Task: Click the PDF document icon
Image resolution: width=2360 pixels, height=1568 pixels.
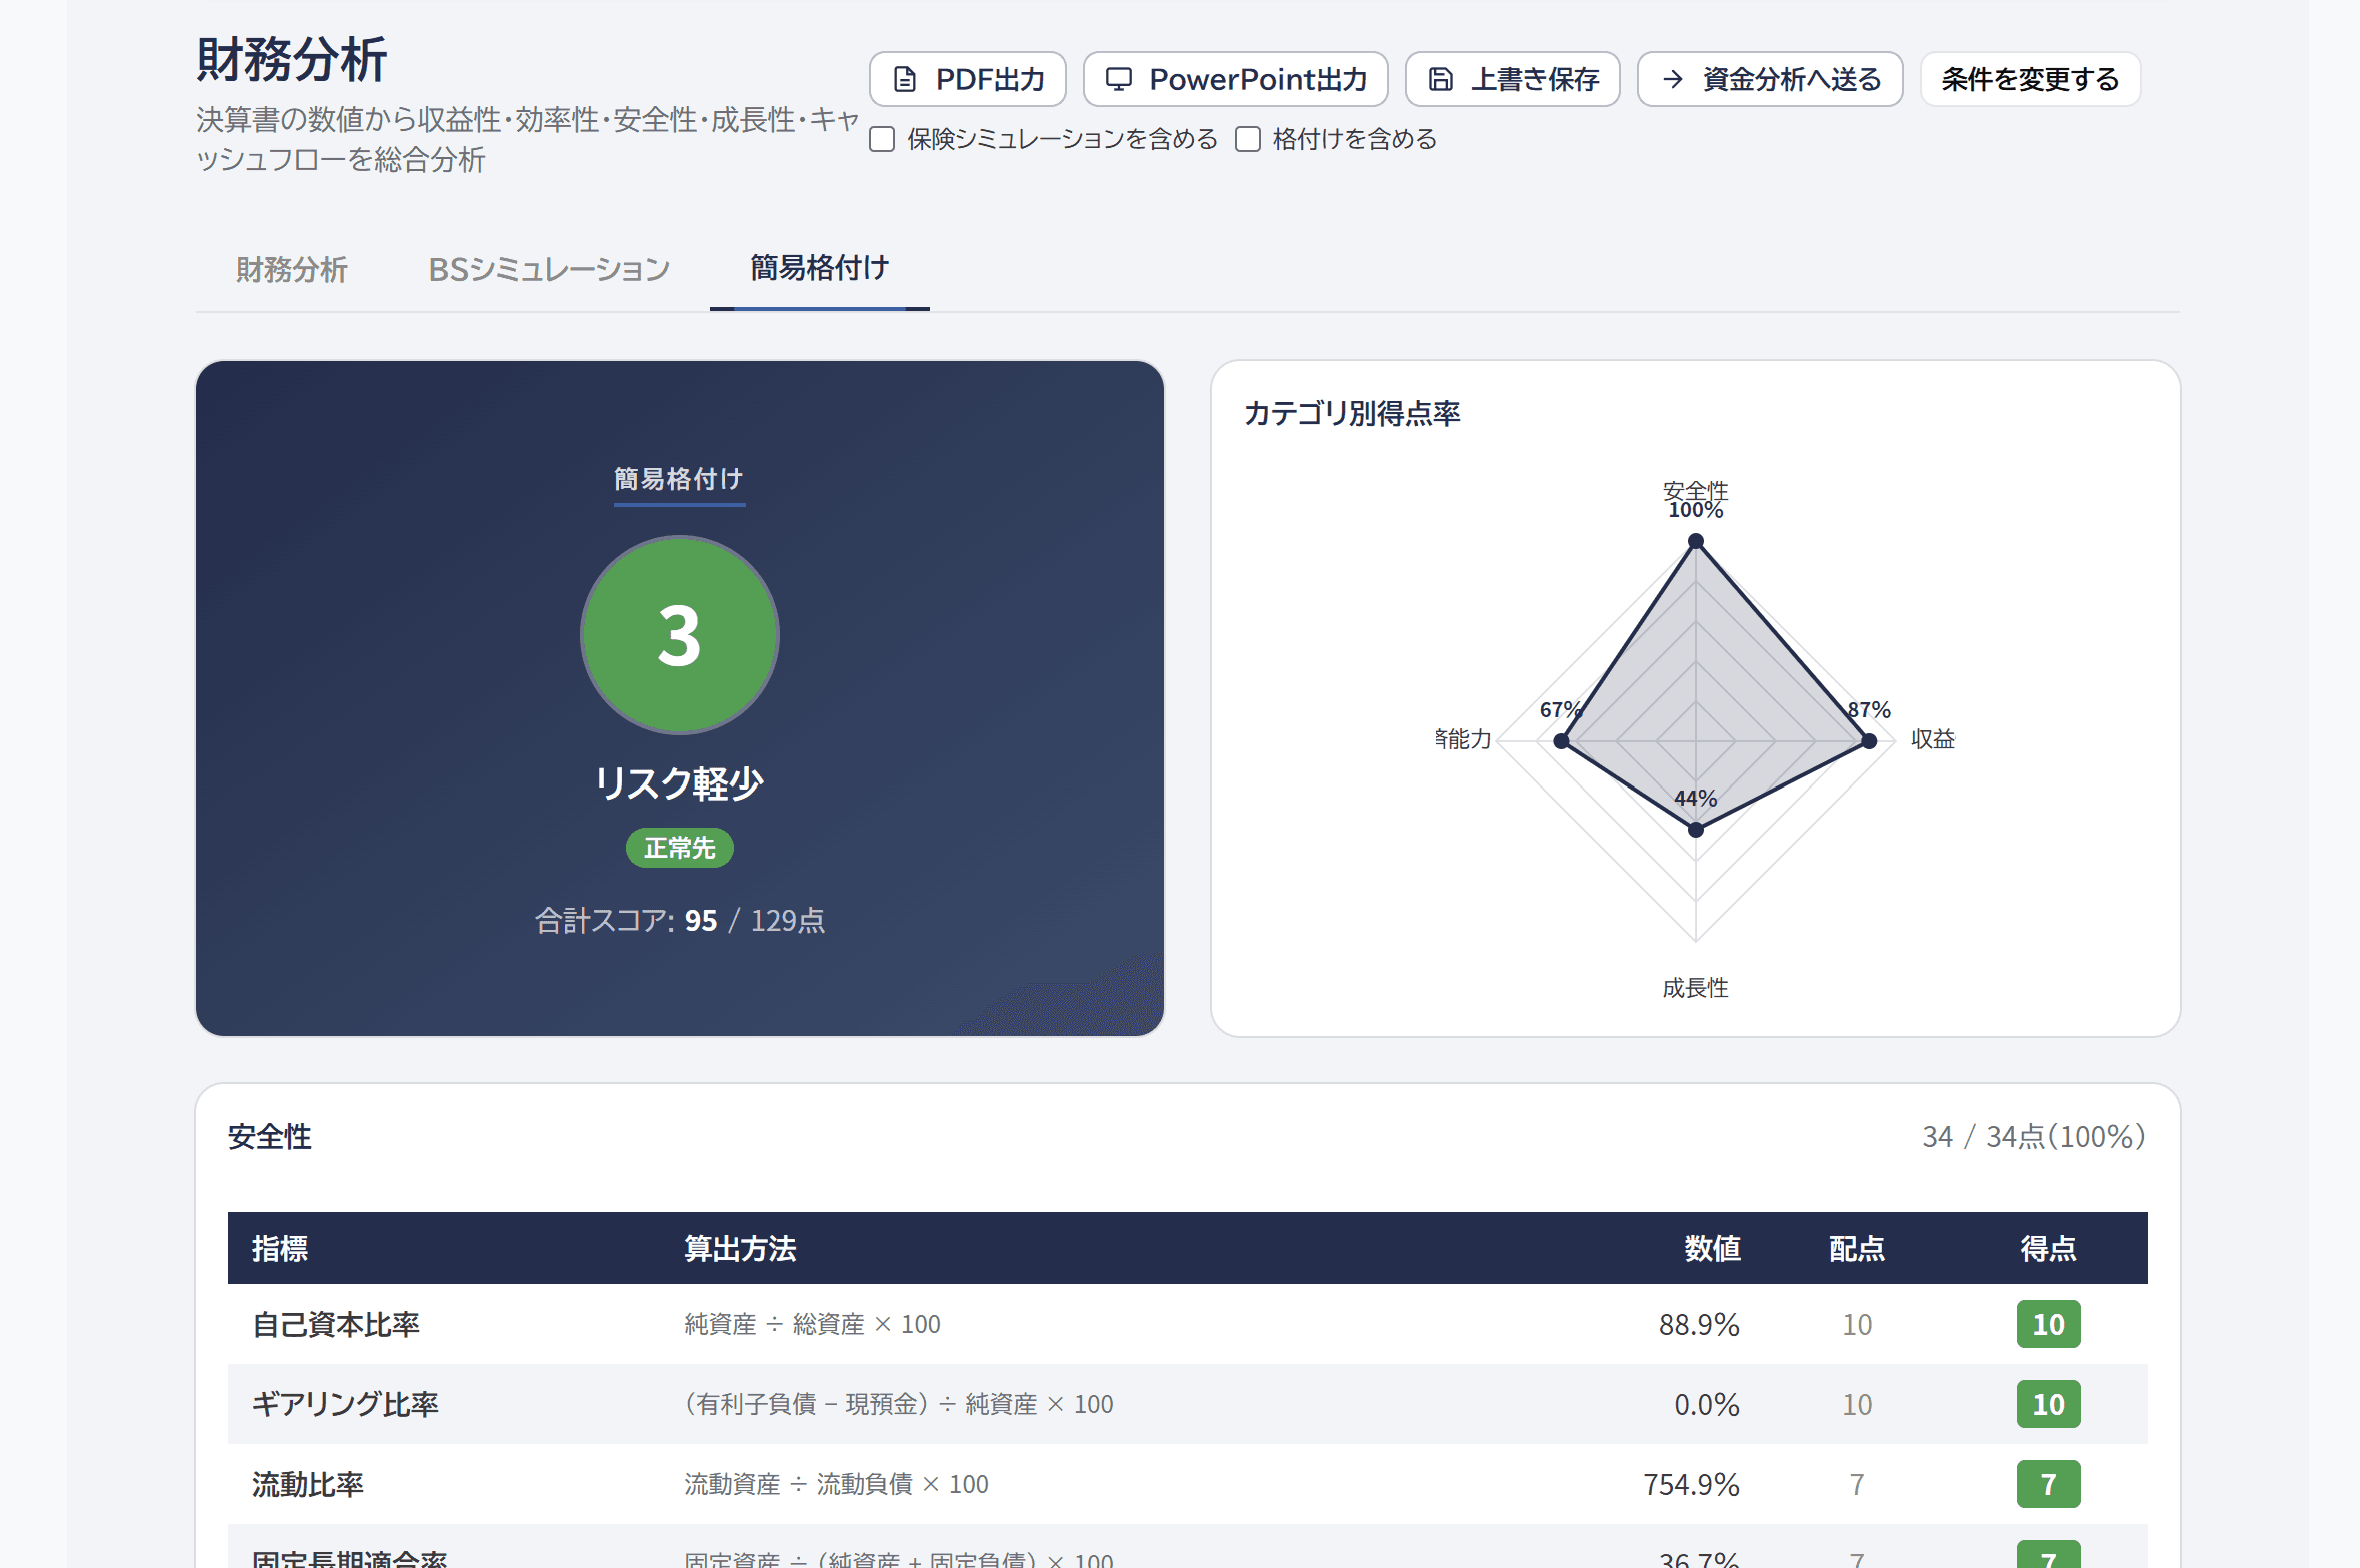Action: pyautogui.click(x=904, y=79)
